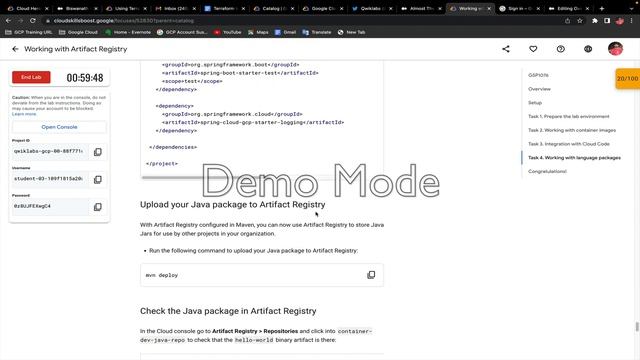Open the browser extensions puzzle icon
Screen dimensions: 640x360
point(595,20)
